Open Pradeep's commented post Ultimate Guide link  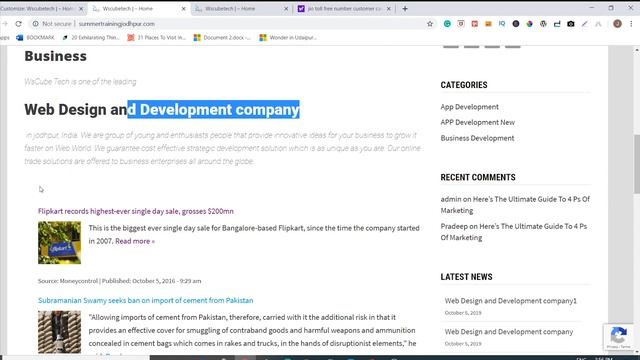pos(513,232)
